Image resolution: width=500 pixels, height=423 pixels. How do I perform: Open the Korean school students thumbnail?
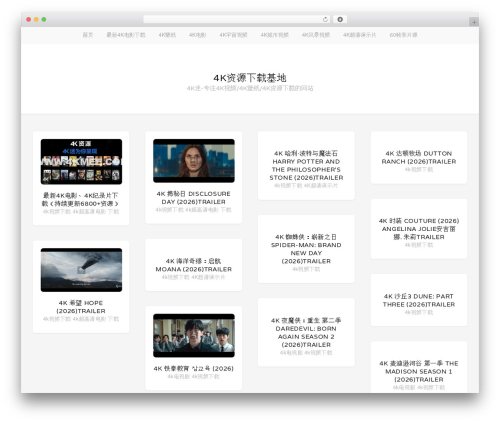point(194,336)
